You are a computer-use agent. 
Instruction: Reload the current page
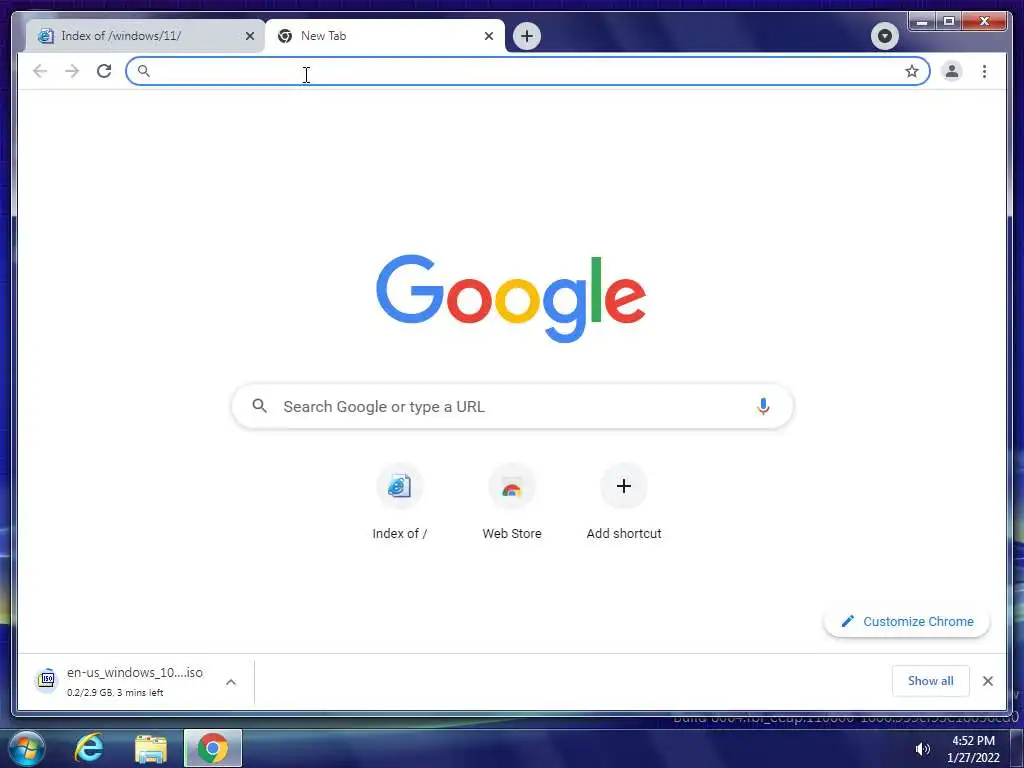coord(104,71)
